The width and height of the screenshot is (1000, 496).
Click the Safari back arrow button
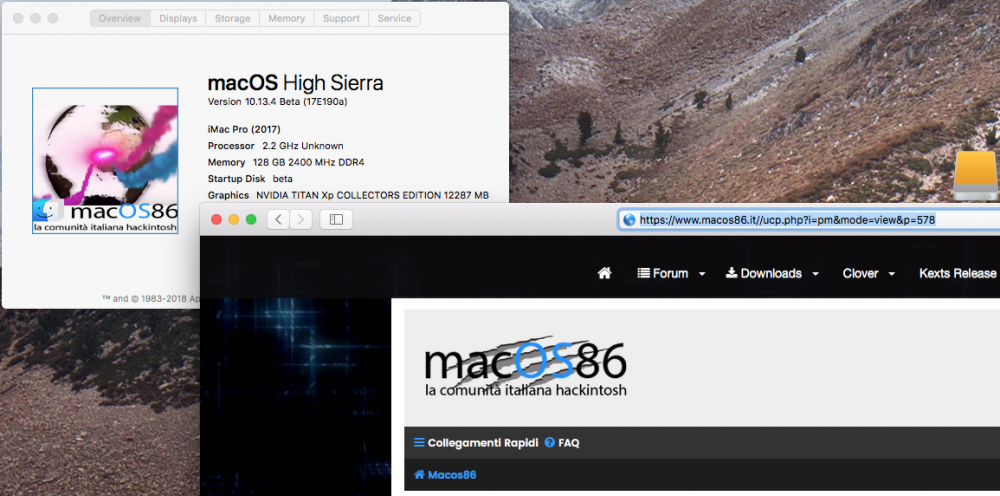pos(278,220)
